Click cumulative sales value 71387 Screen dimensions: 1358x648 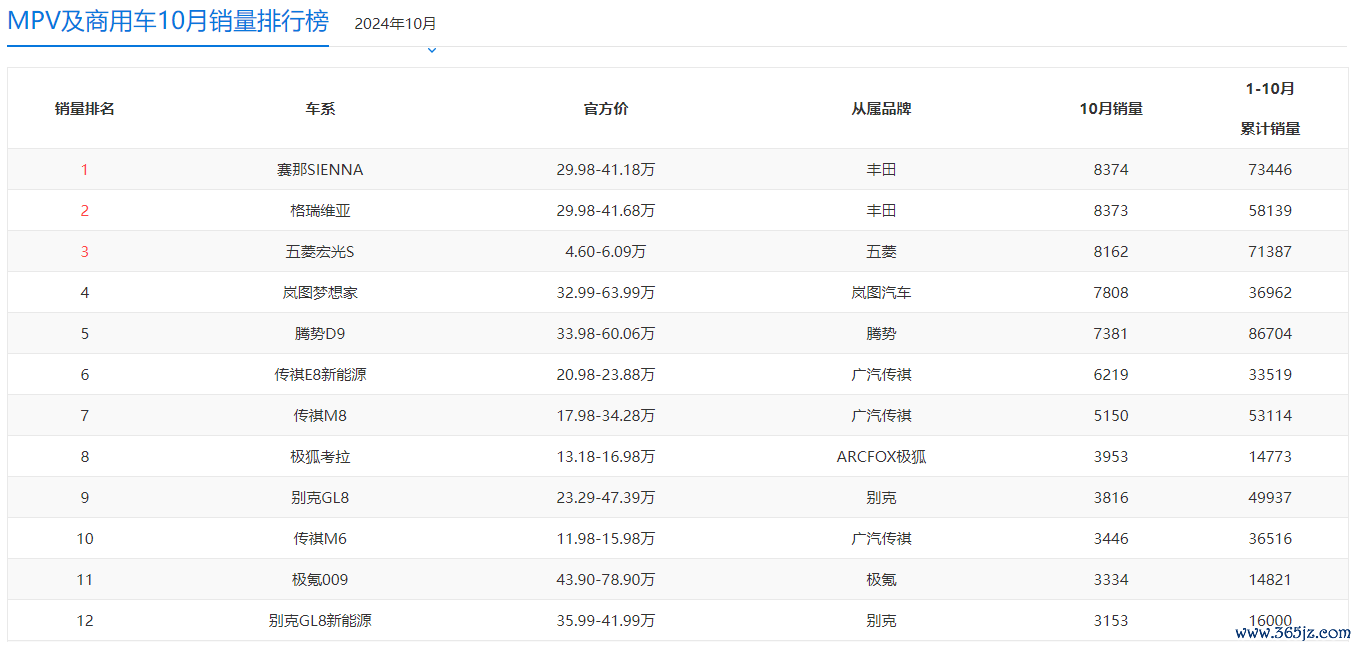point(1270,252)
